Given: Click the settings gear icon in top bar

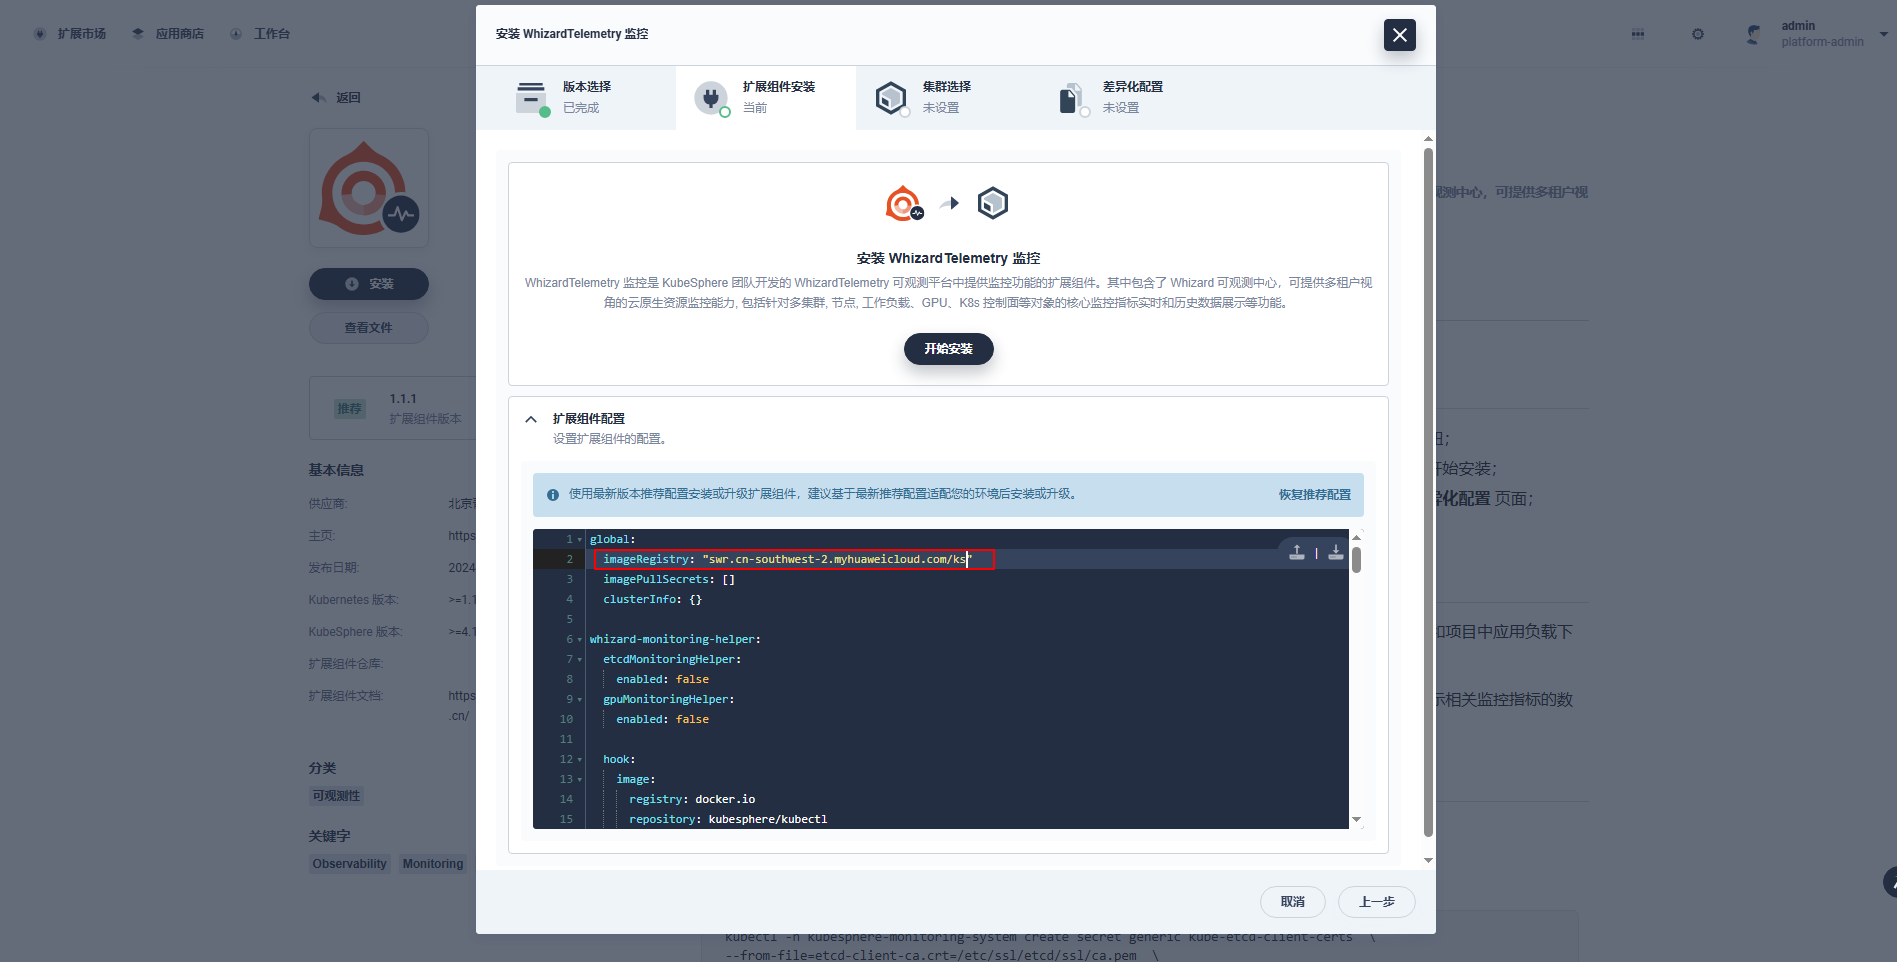Looking at the screenshot, I should click(x=1697, y=34).
